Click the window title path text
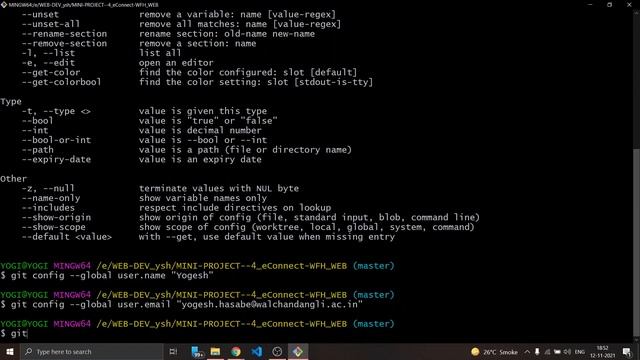The height and width of the screenshot is (360, 640). [83, 4]
